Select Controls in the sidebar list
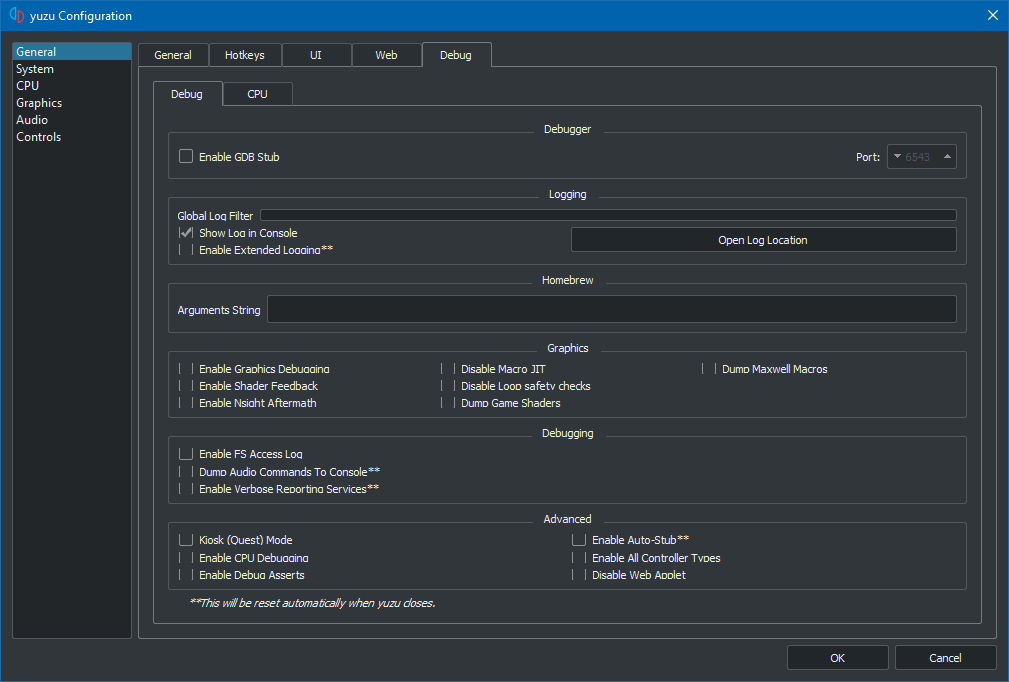Screen dimensions: 1009x682 click(x=39, y=137)
